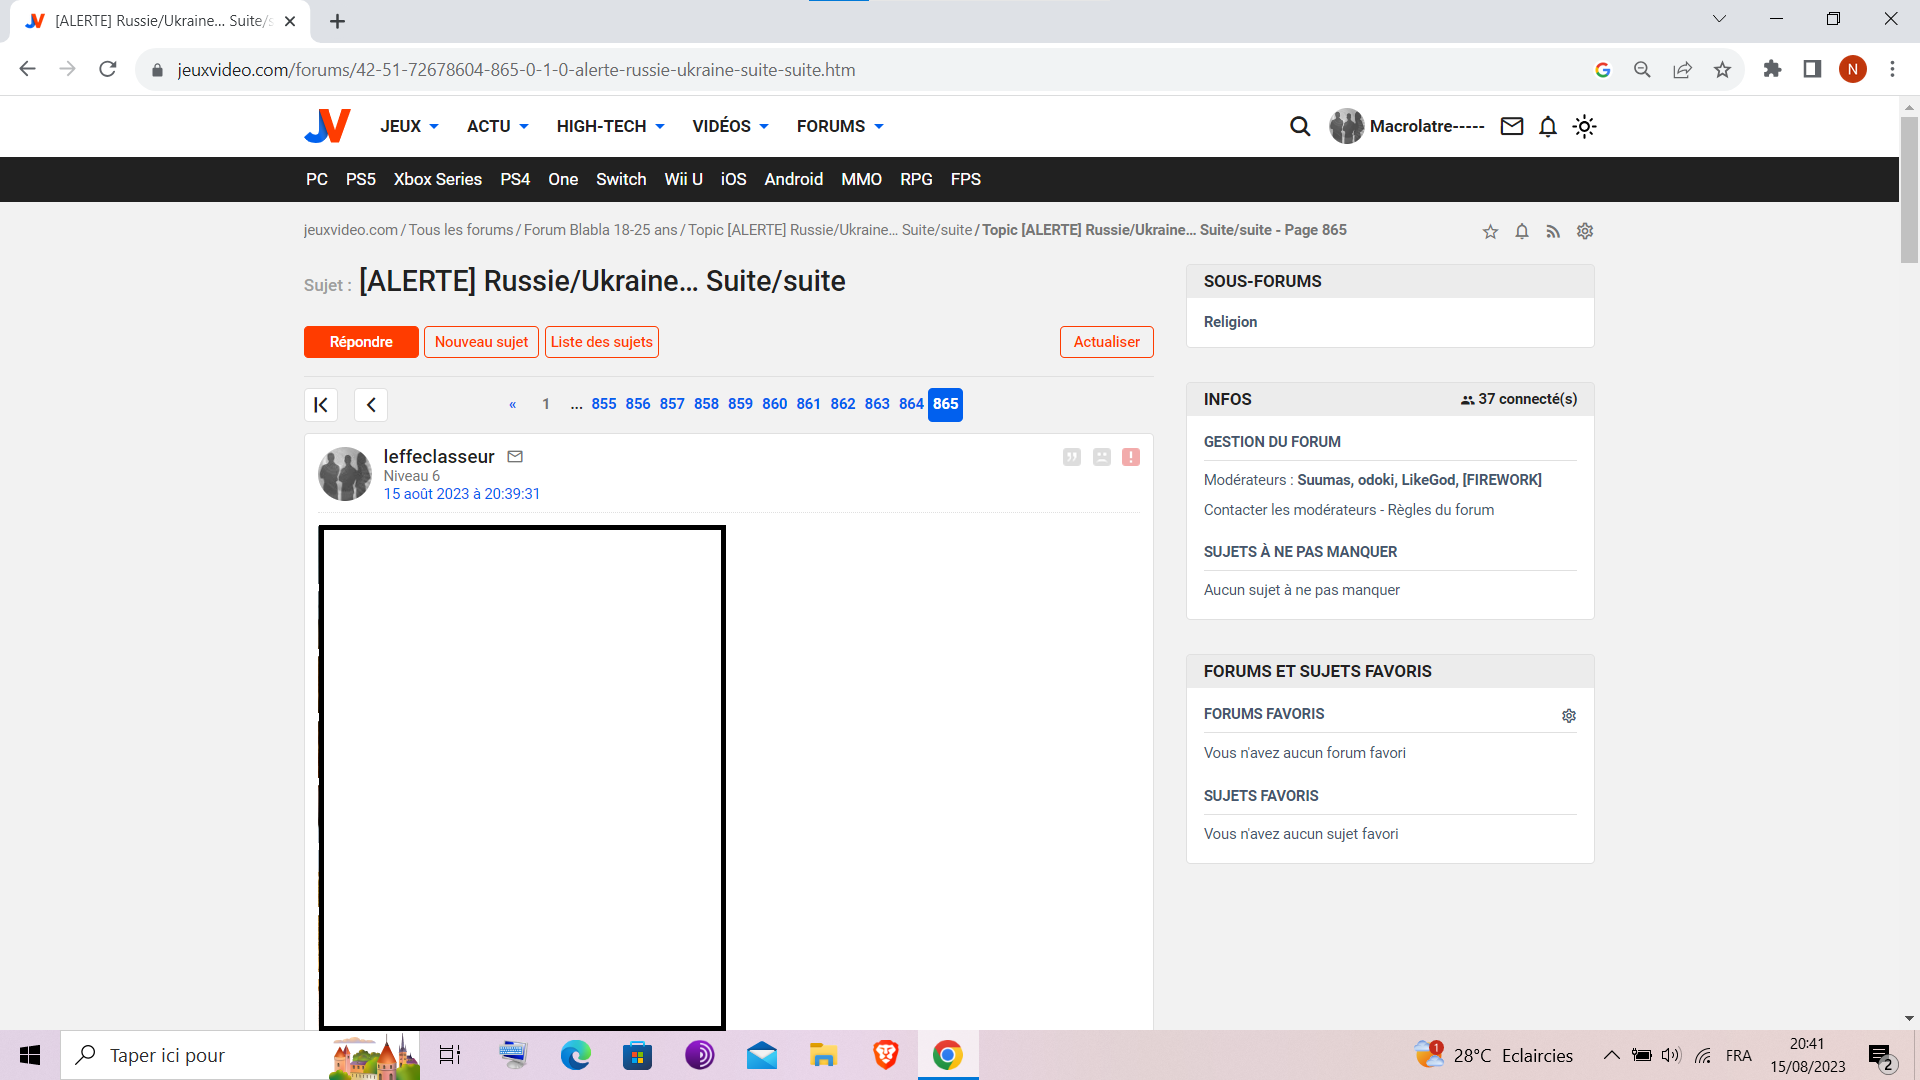Open the topic RSS feed icon
This screenshot has width=1920, height=1080.
(1553, 231)
